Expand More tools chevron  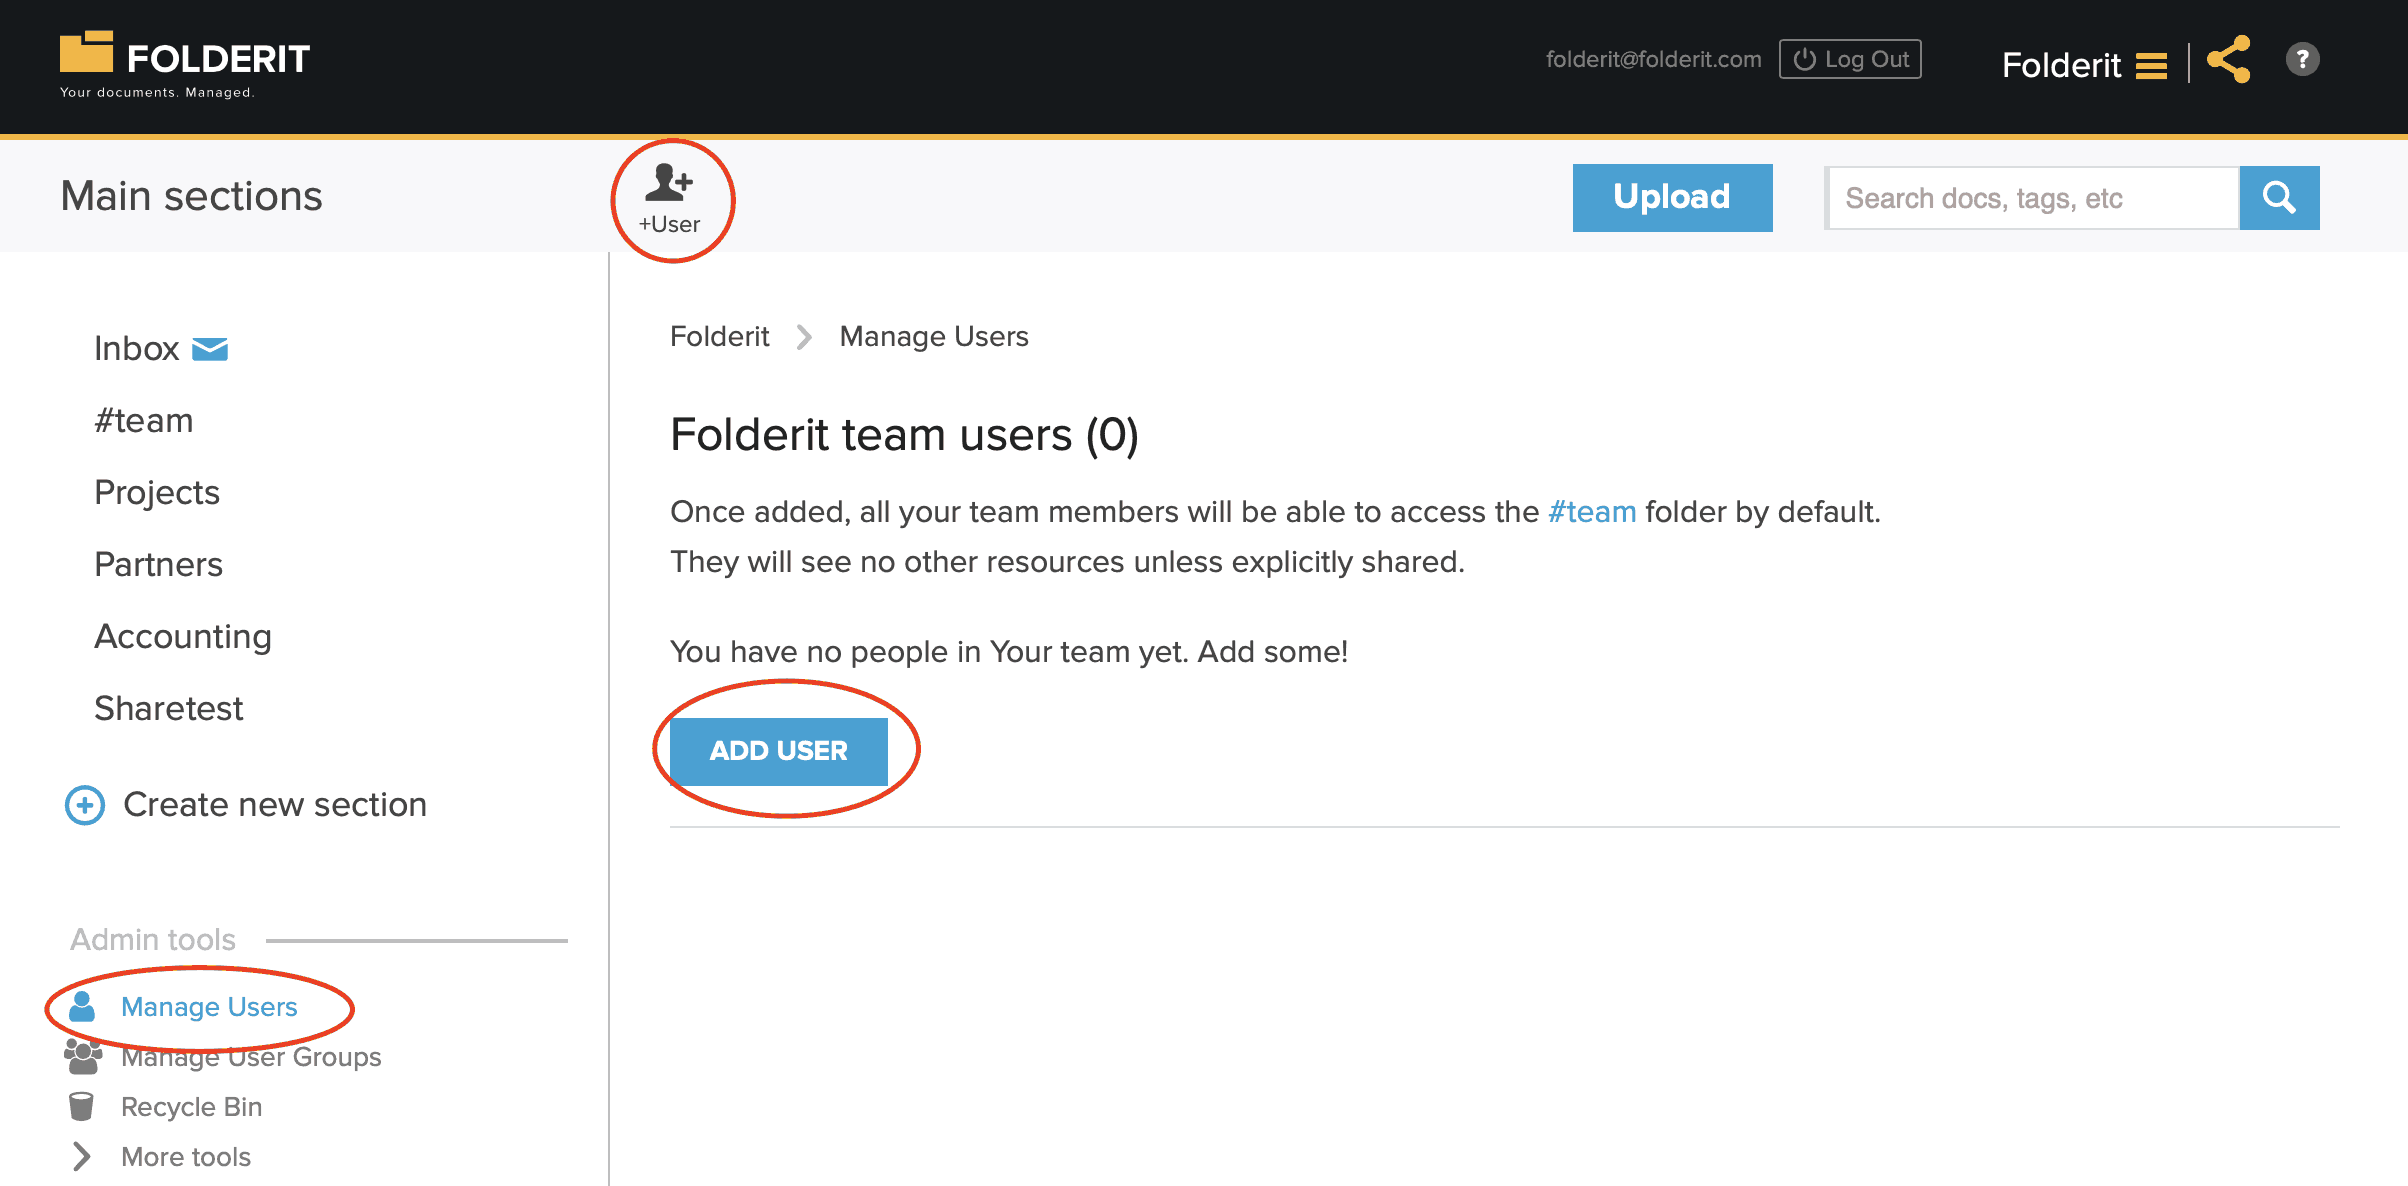tap(82, 1156)
